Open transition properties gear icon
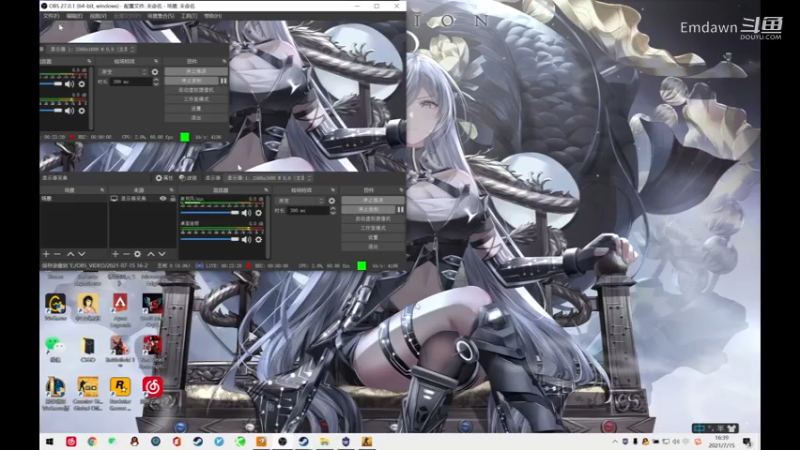 (332, 201)
